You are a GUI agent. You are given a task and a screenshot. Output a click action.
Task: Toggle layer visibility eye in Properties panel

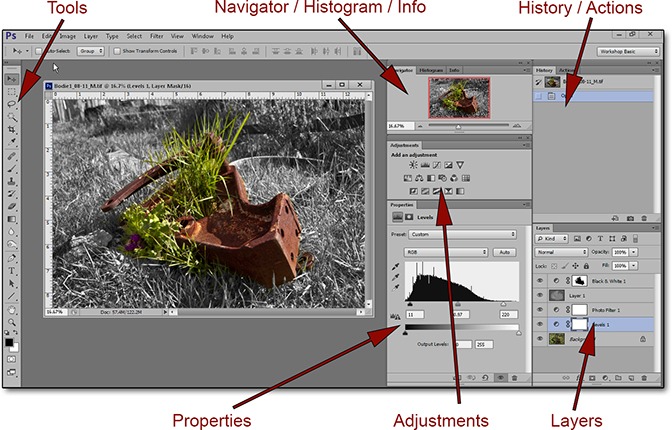[x=500, y=378]
